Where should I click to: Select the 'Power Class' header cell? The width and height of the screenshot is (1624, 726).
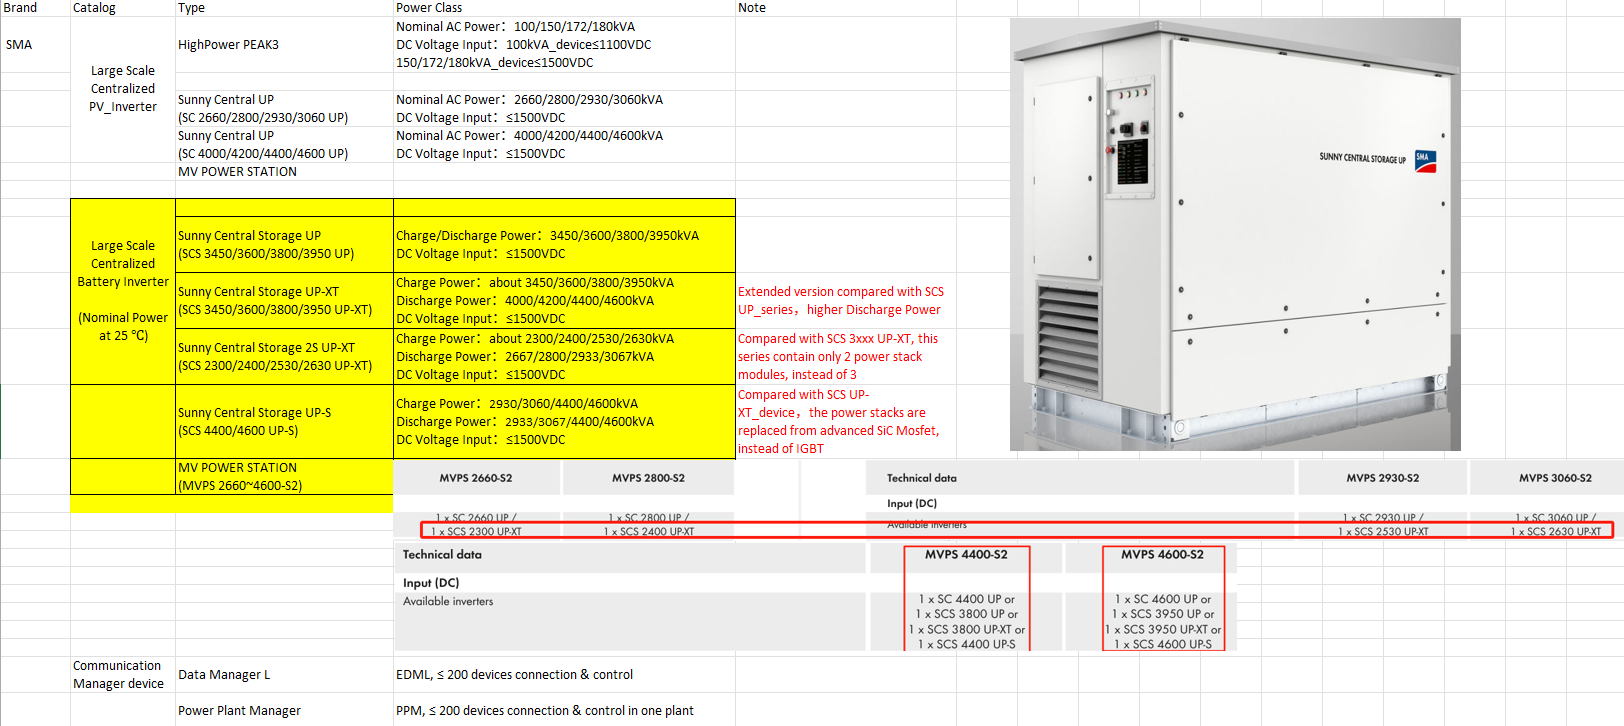point(429,8)
